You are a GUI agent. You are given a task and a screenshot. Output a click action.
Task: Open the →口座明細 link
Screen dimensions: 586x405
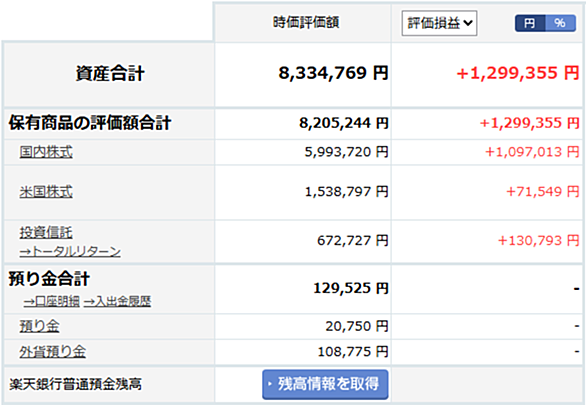point(52,301)
